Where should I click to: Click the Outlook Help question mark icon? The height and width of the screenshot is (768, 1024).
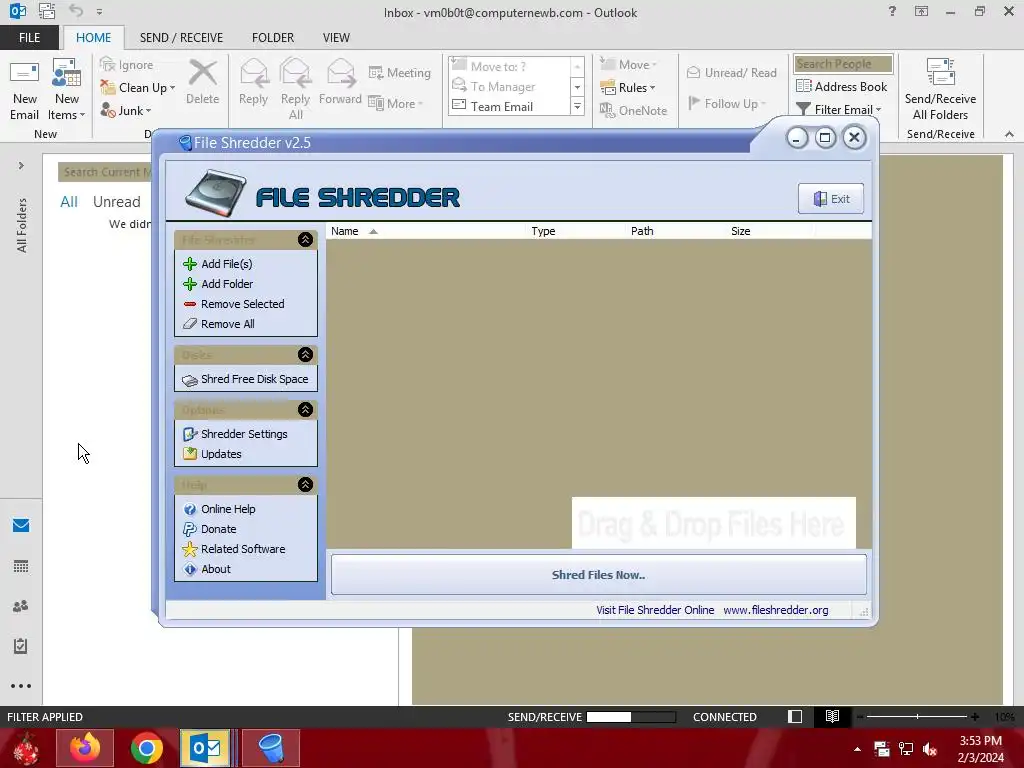(892, 11)
